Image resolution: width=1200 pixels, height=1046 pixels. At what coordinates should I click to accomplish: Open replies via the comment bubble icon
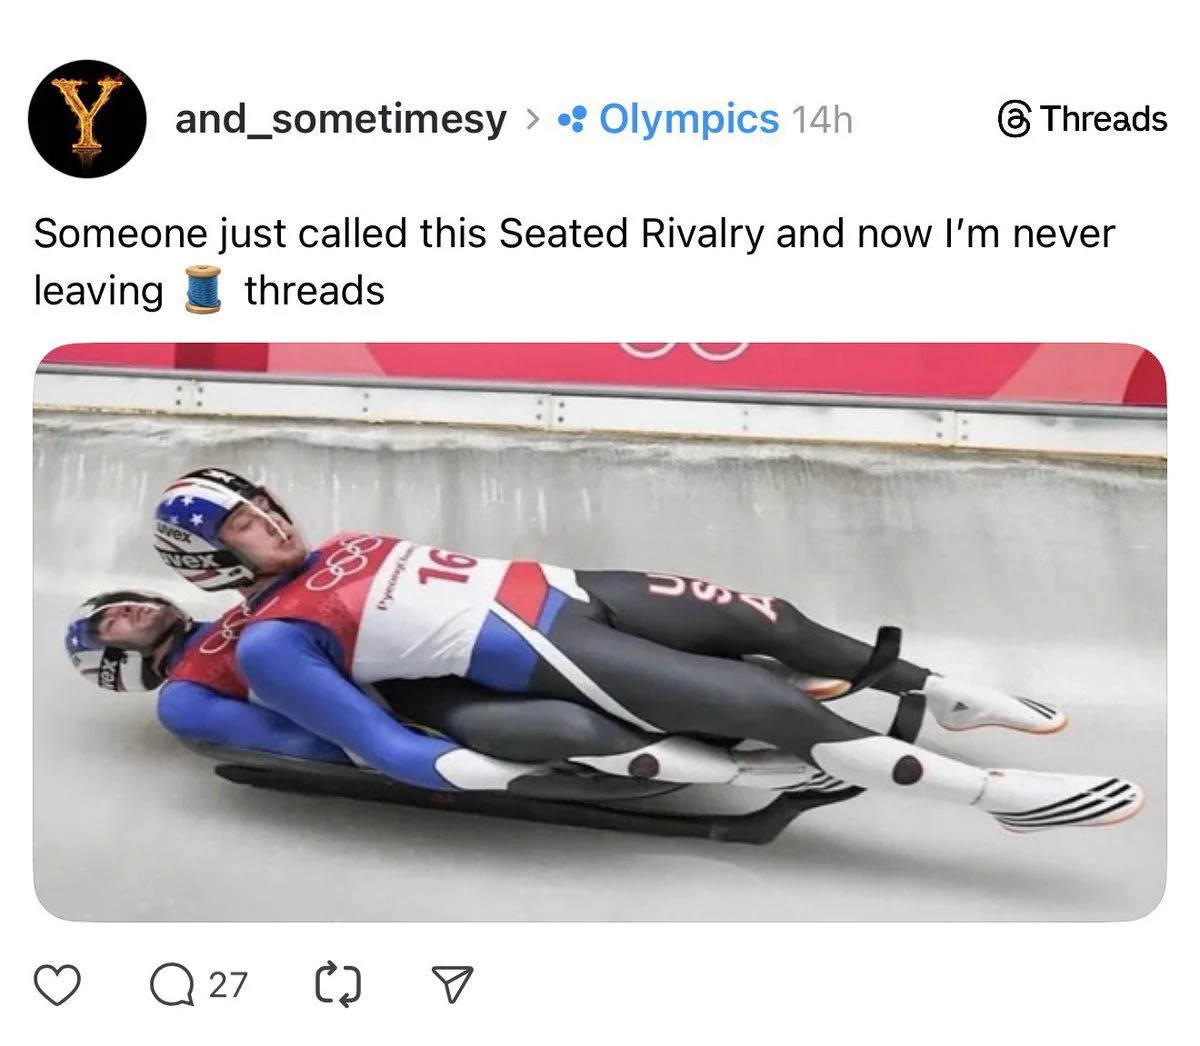[172, 984]
